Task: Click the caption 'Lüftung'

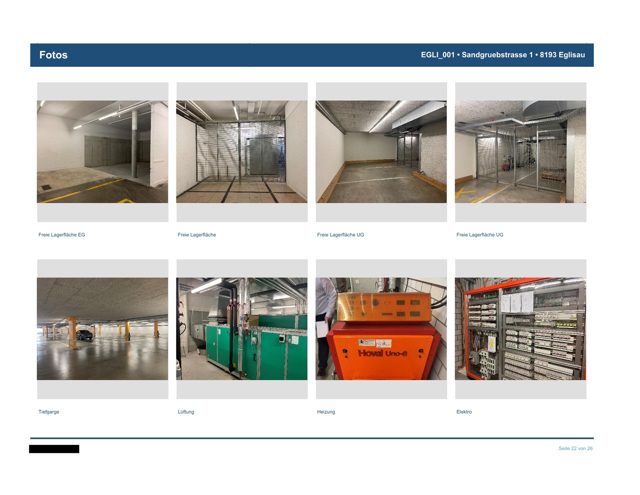Action: 186,412
